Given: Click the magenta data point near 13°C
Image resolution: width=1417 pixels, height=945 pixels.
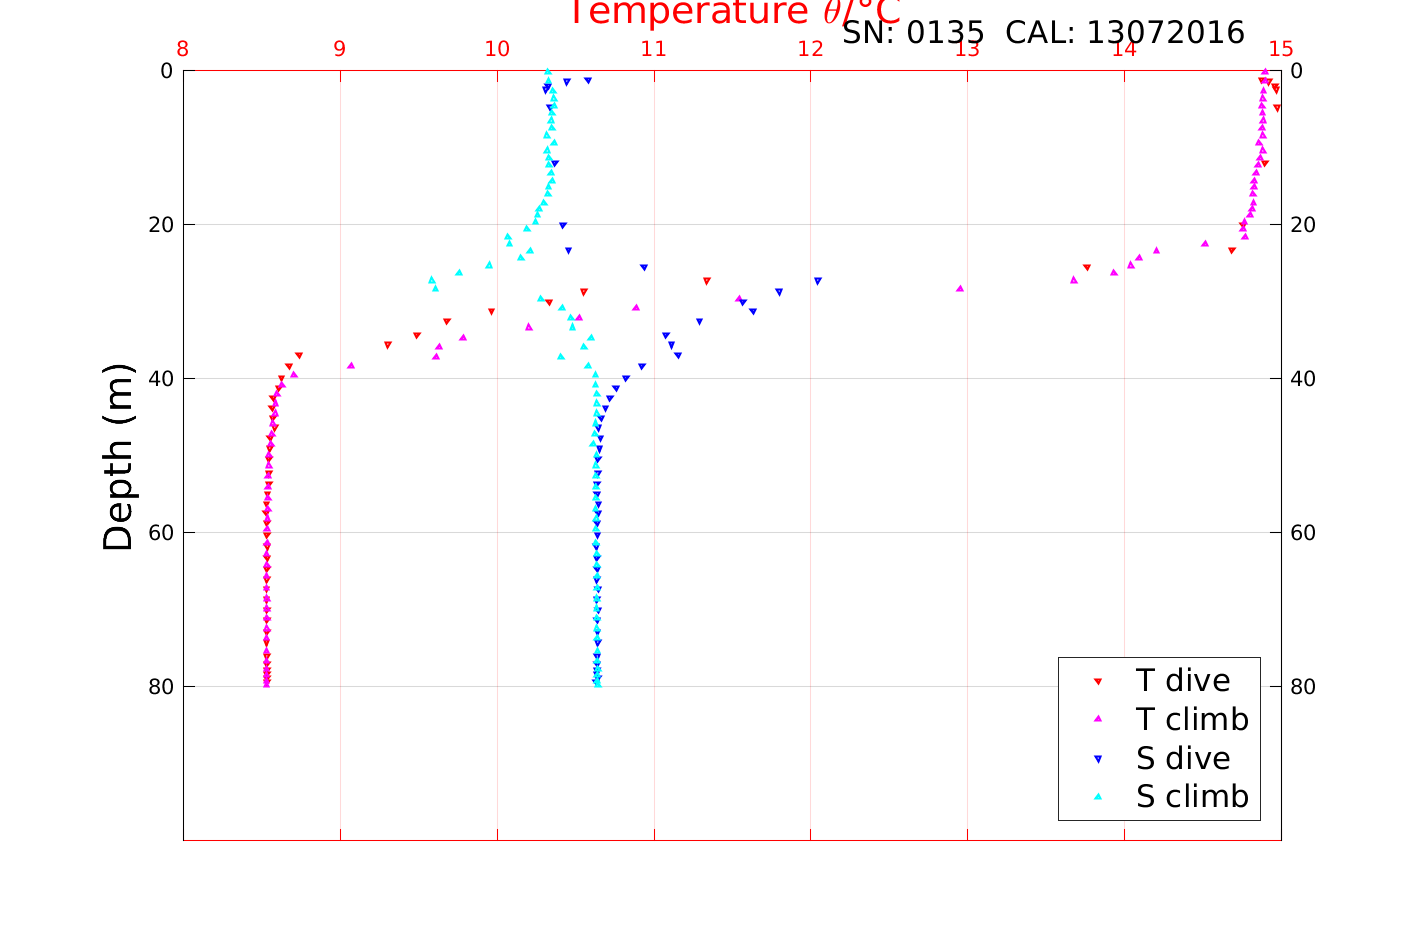Looking at the screenshot, I should pyautogui.click(x=960, y=288).
